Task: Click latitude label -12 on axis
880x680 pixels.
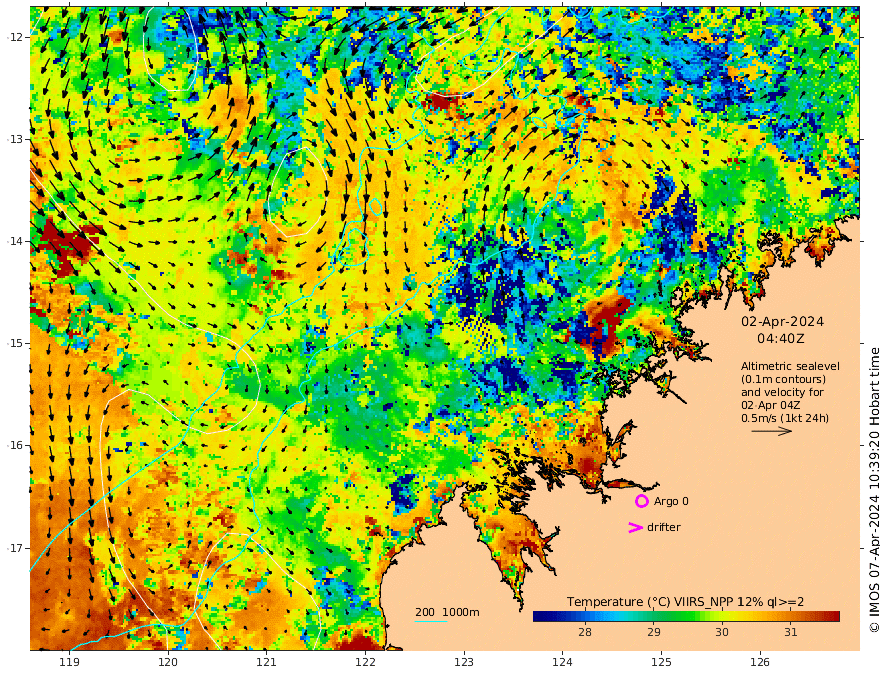Action: tap(14, 37)
